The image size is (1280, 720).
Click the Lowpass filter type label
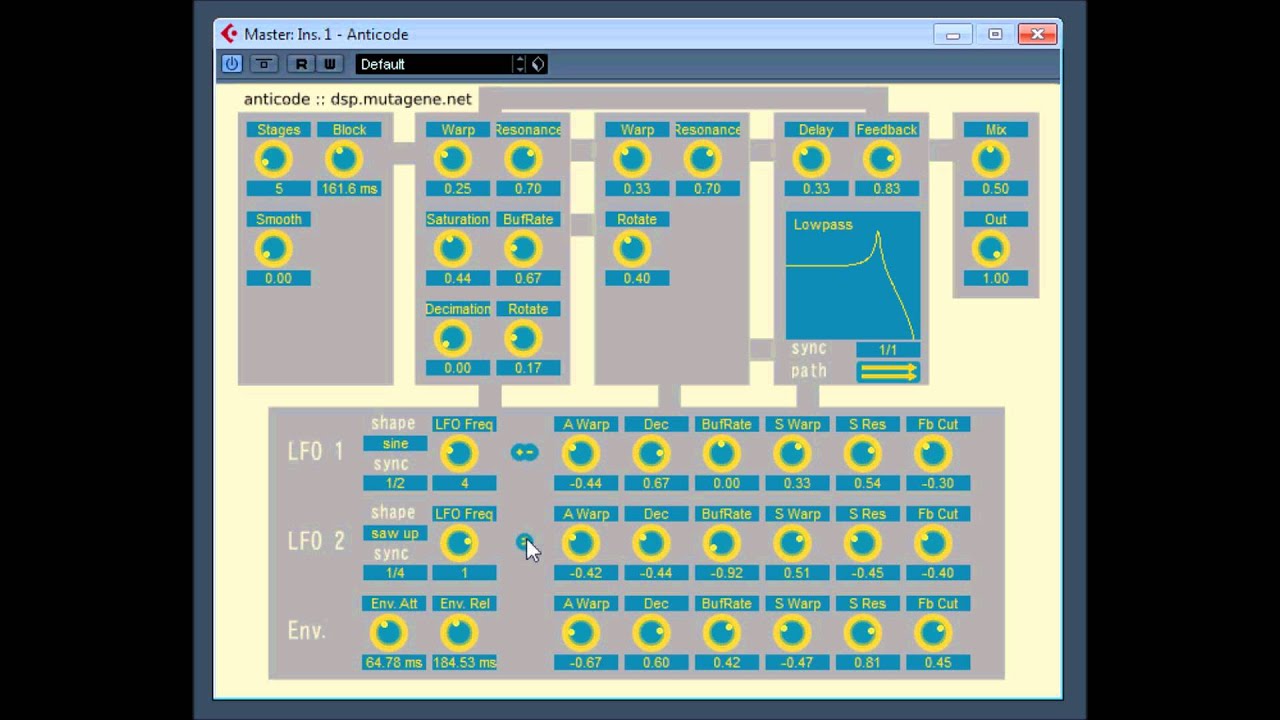(x=823, y=225)
